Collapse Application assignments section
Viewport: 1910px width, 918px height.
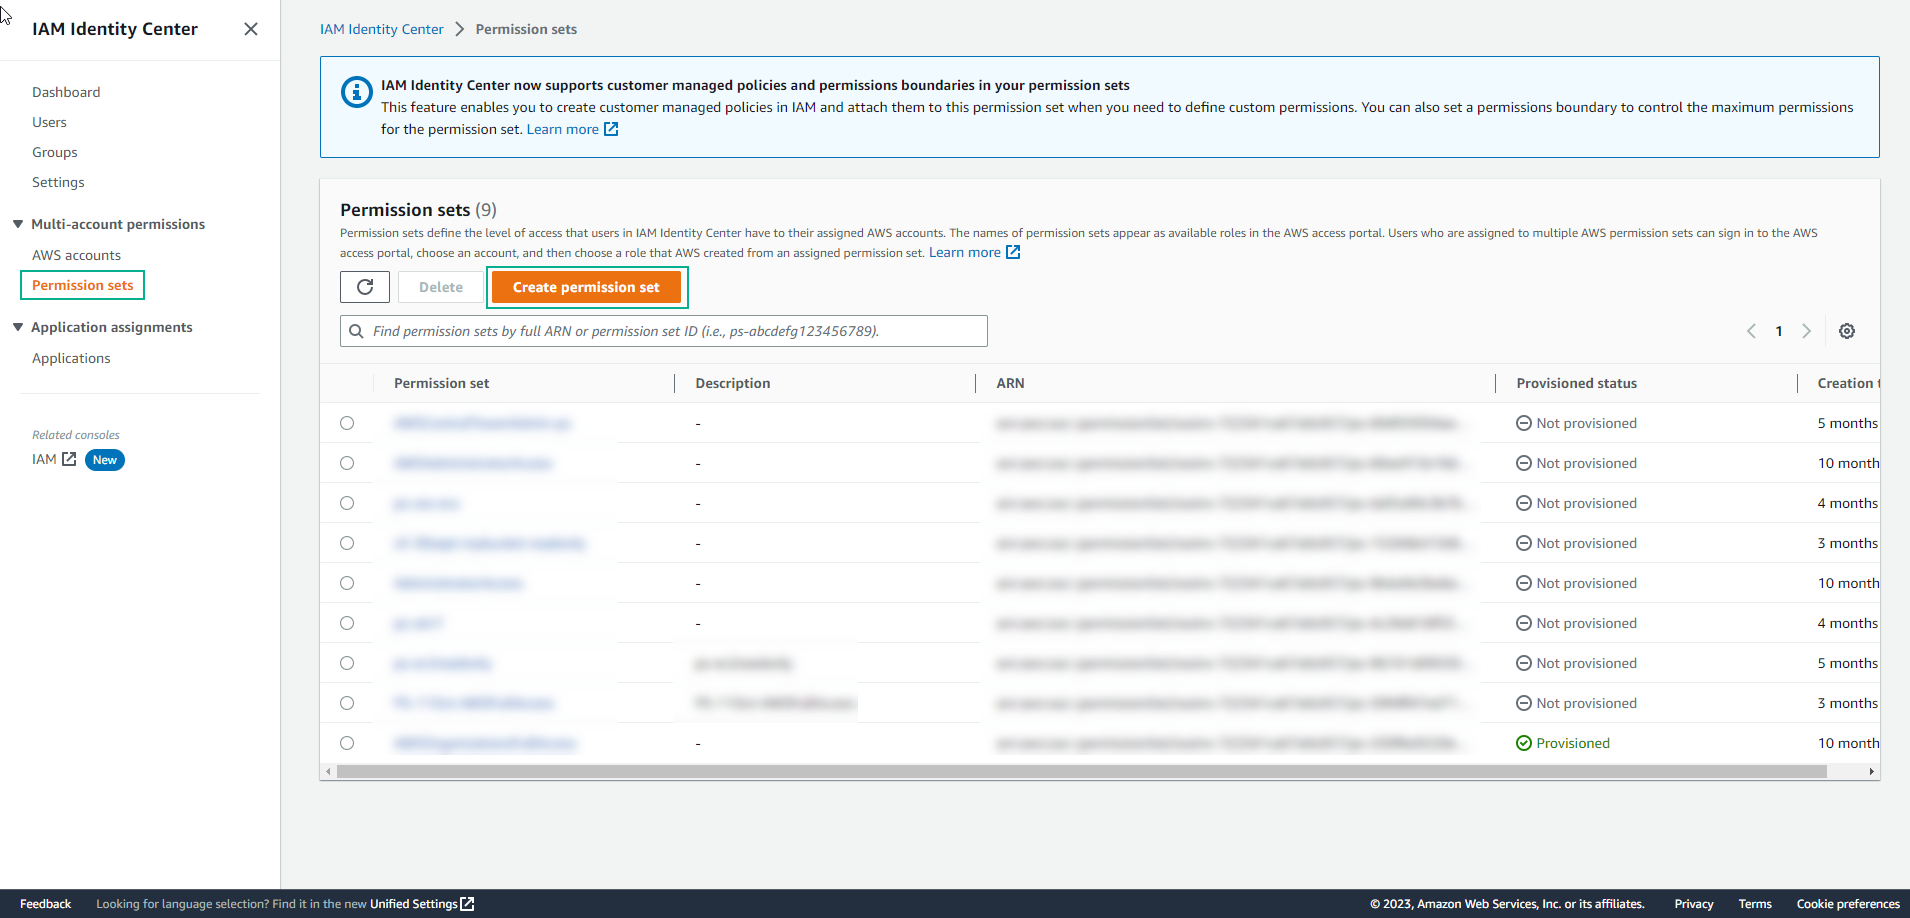tap(18, 327)
